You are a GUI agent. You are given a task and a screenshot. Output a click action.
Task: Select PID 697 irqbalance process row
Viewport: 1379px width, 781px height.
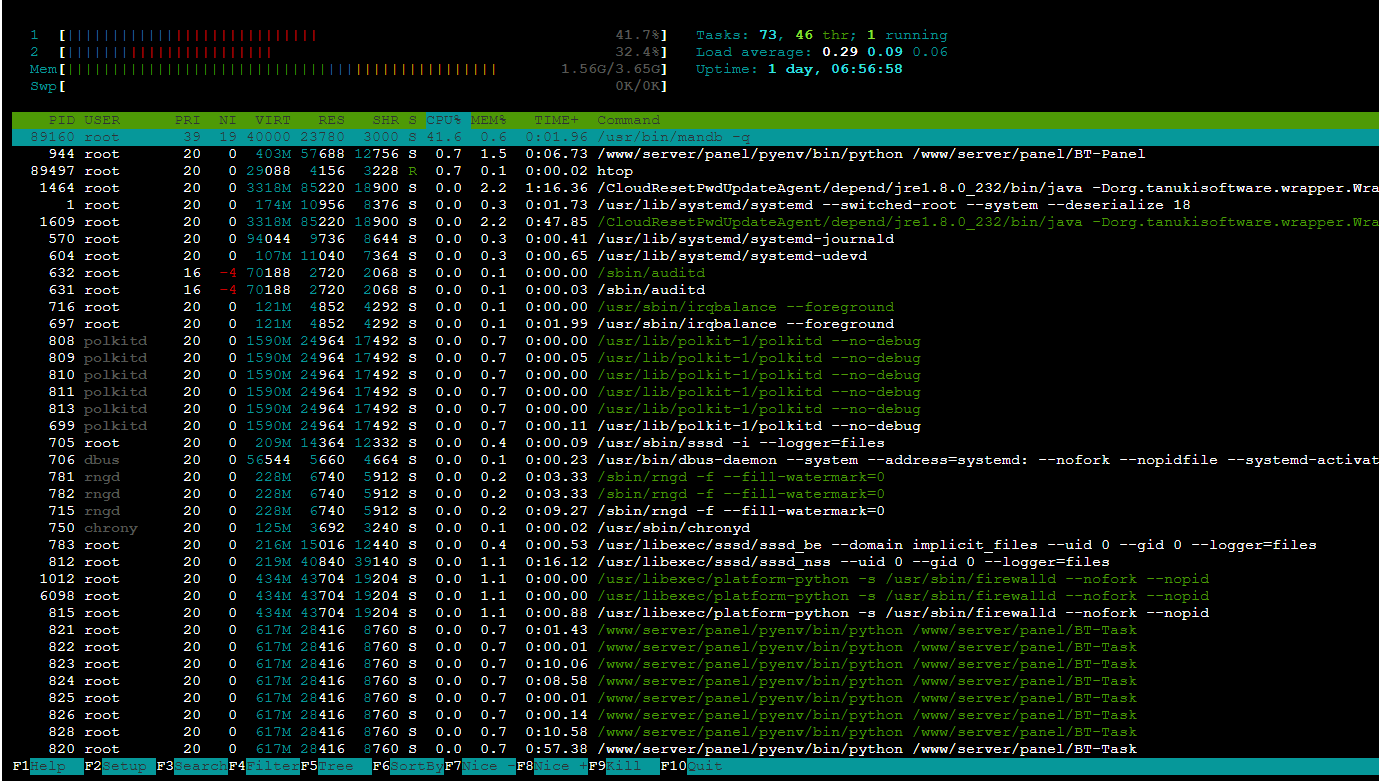(x=695, y=324)
